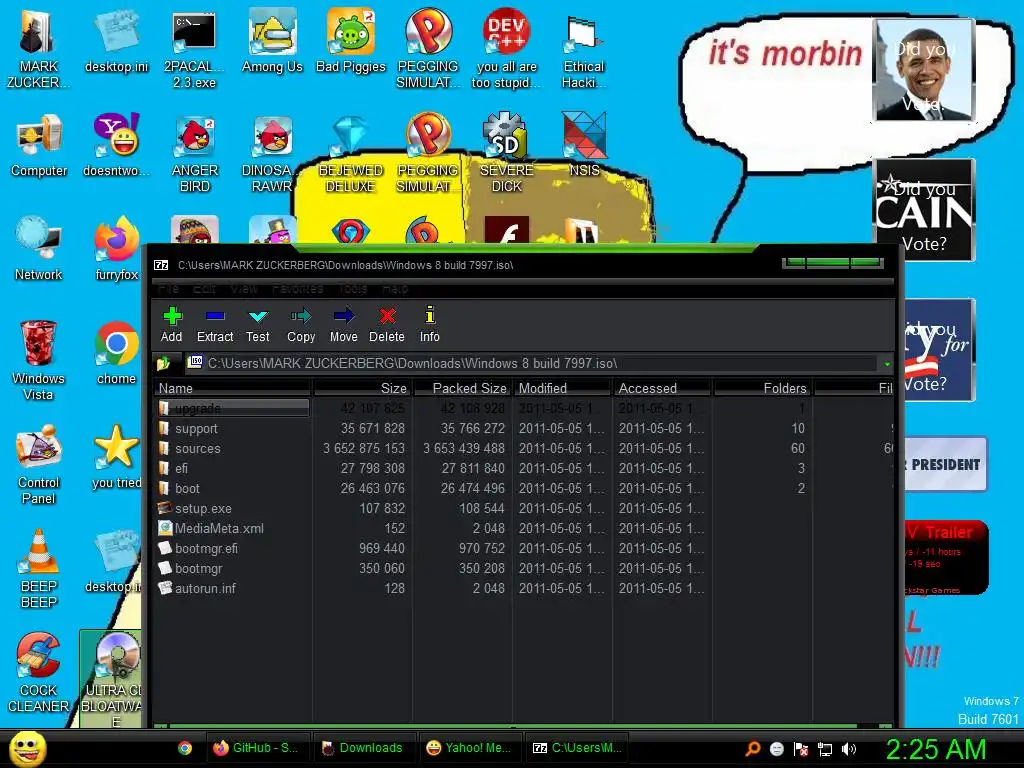The image size is (1024, 768).
Task: Sort by the Modified column header
Action: [x=562, y=388]
